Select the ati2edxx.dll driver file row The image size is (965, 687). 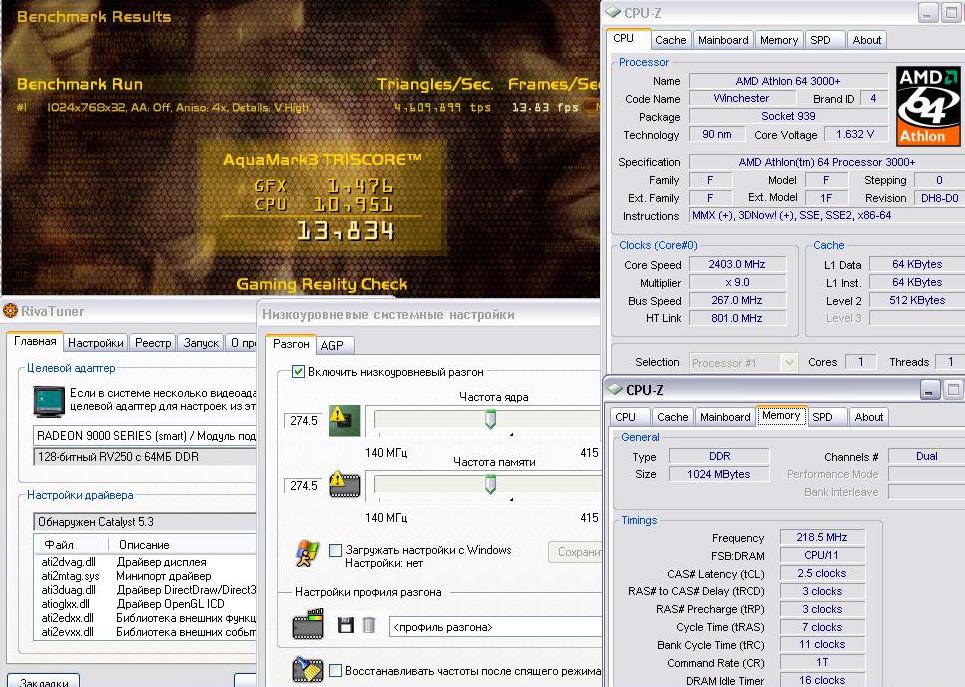146,618
